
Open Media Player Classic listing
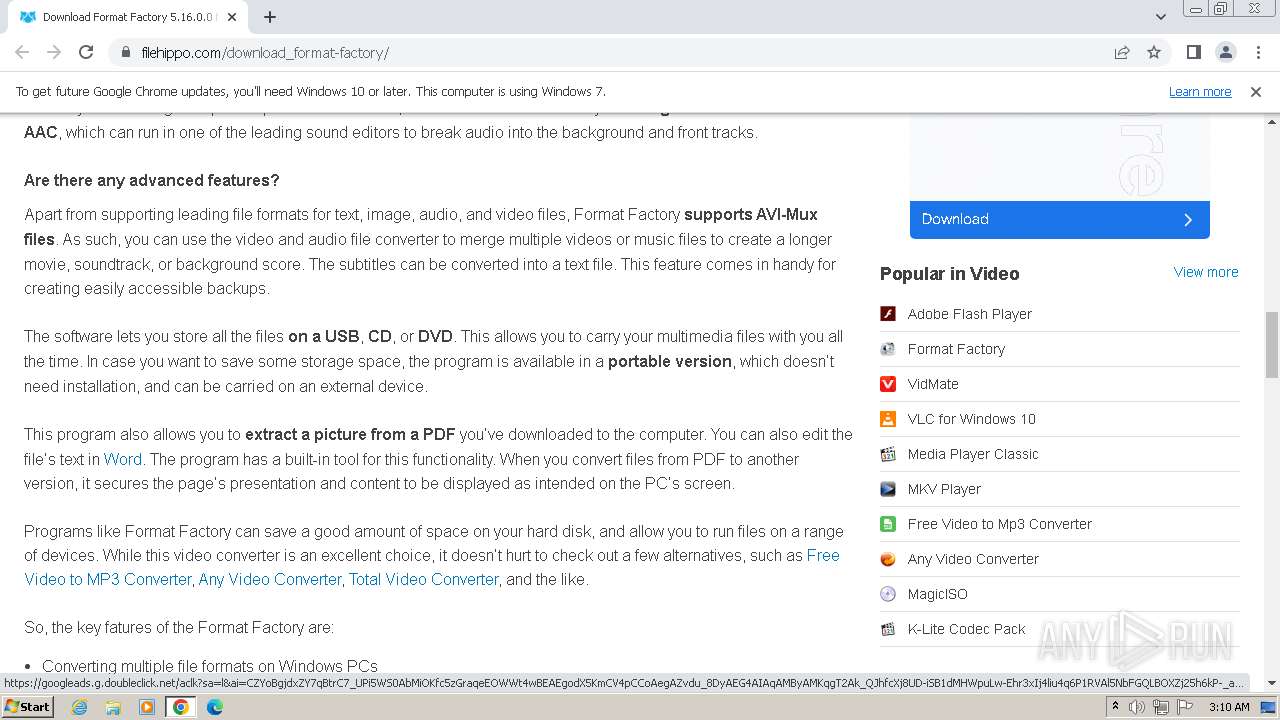point(973,454)
